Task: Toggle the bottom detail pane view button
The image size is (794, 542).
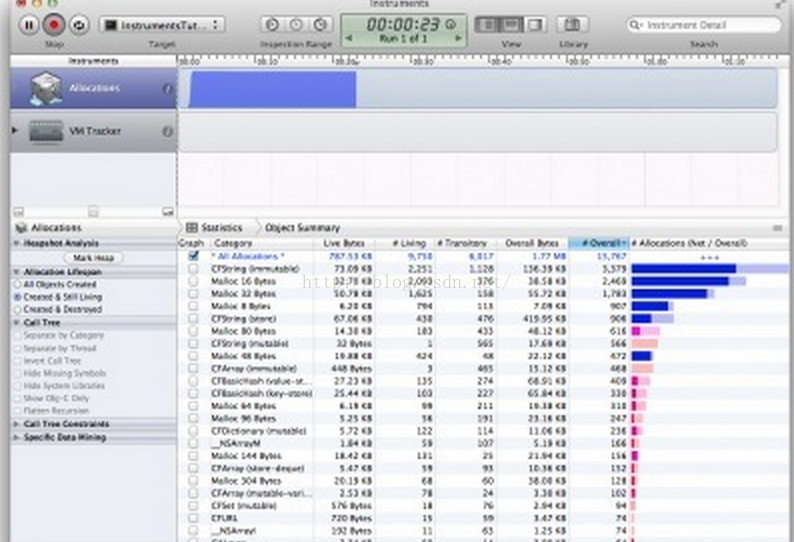Action: (x=511, y=24)
